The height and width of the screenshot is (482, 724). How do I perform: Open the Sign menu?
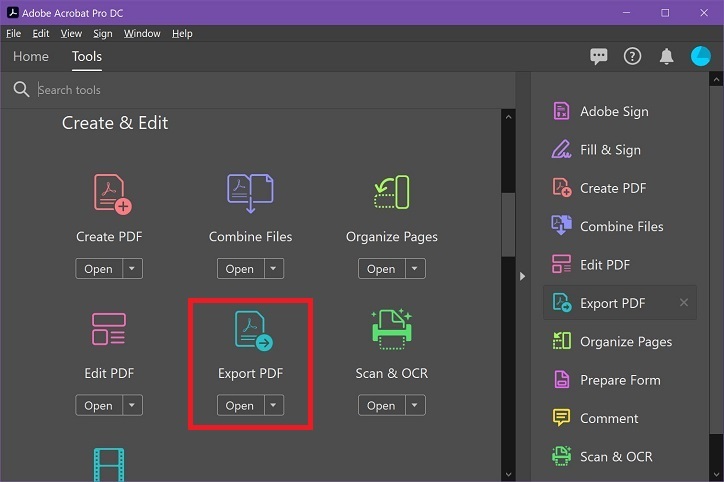tap(103, 34)
